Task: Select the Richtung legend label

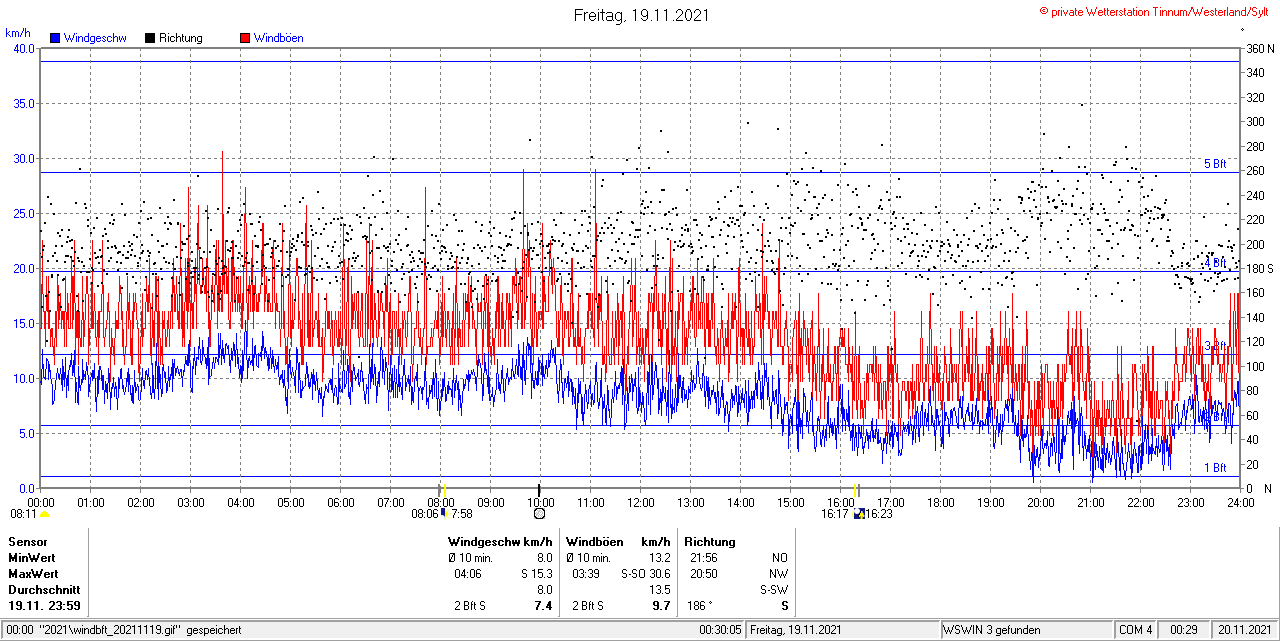Action: (180, 38)
